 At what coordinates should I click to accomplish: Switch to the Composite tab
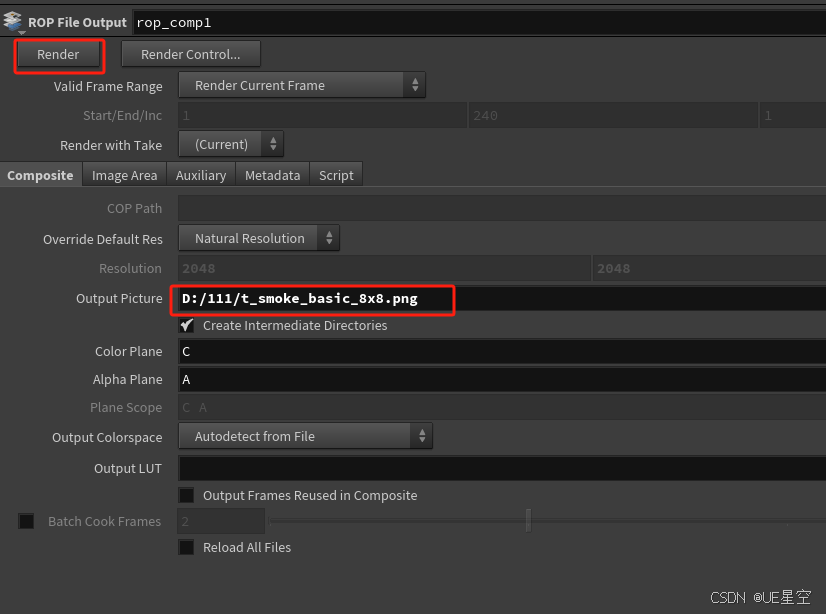coord(41,175)
